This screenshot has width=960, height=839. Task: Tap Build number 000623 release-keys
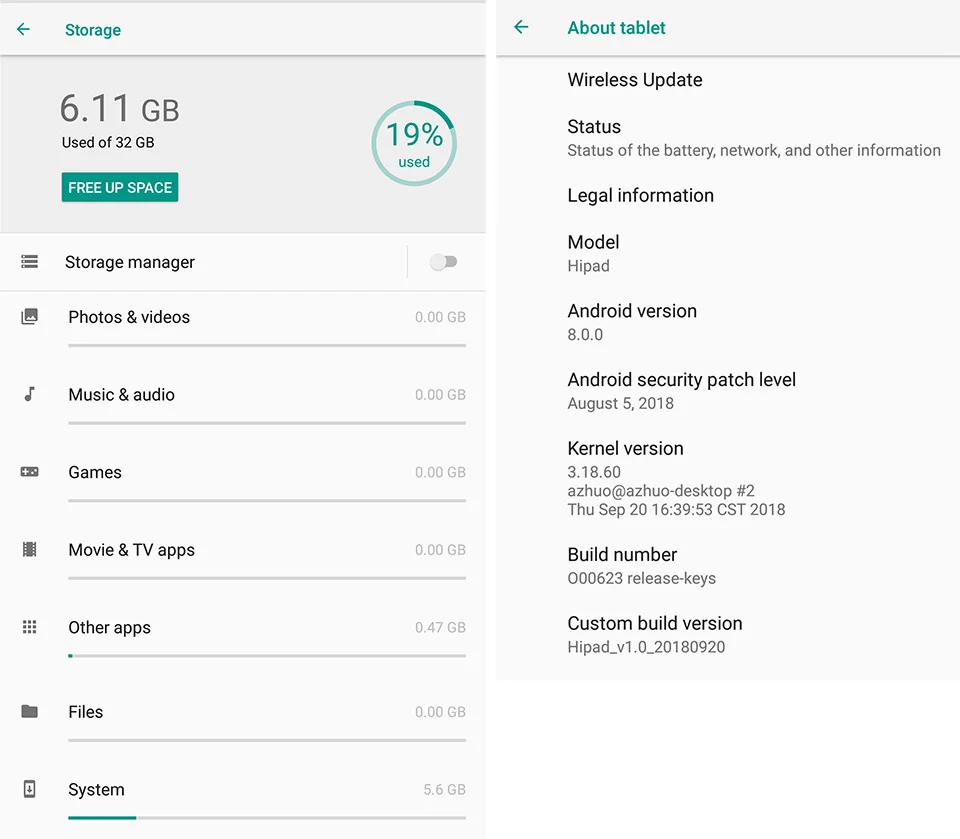click(728, 566)
